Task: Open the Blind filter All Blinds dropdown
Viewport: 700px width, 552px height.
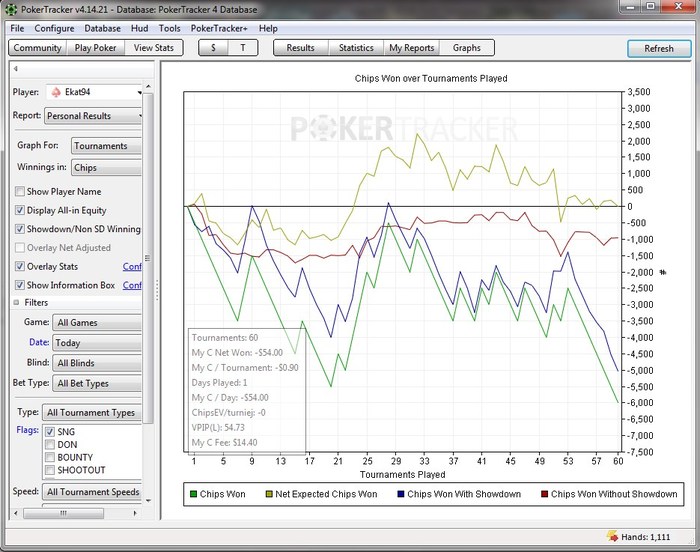Action: [97, 363]
